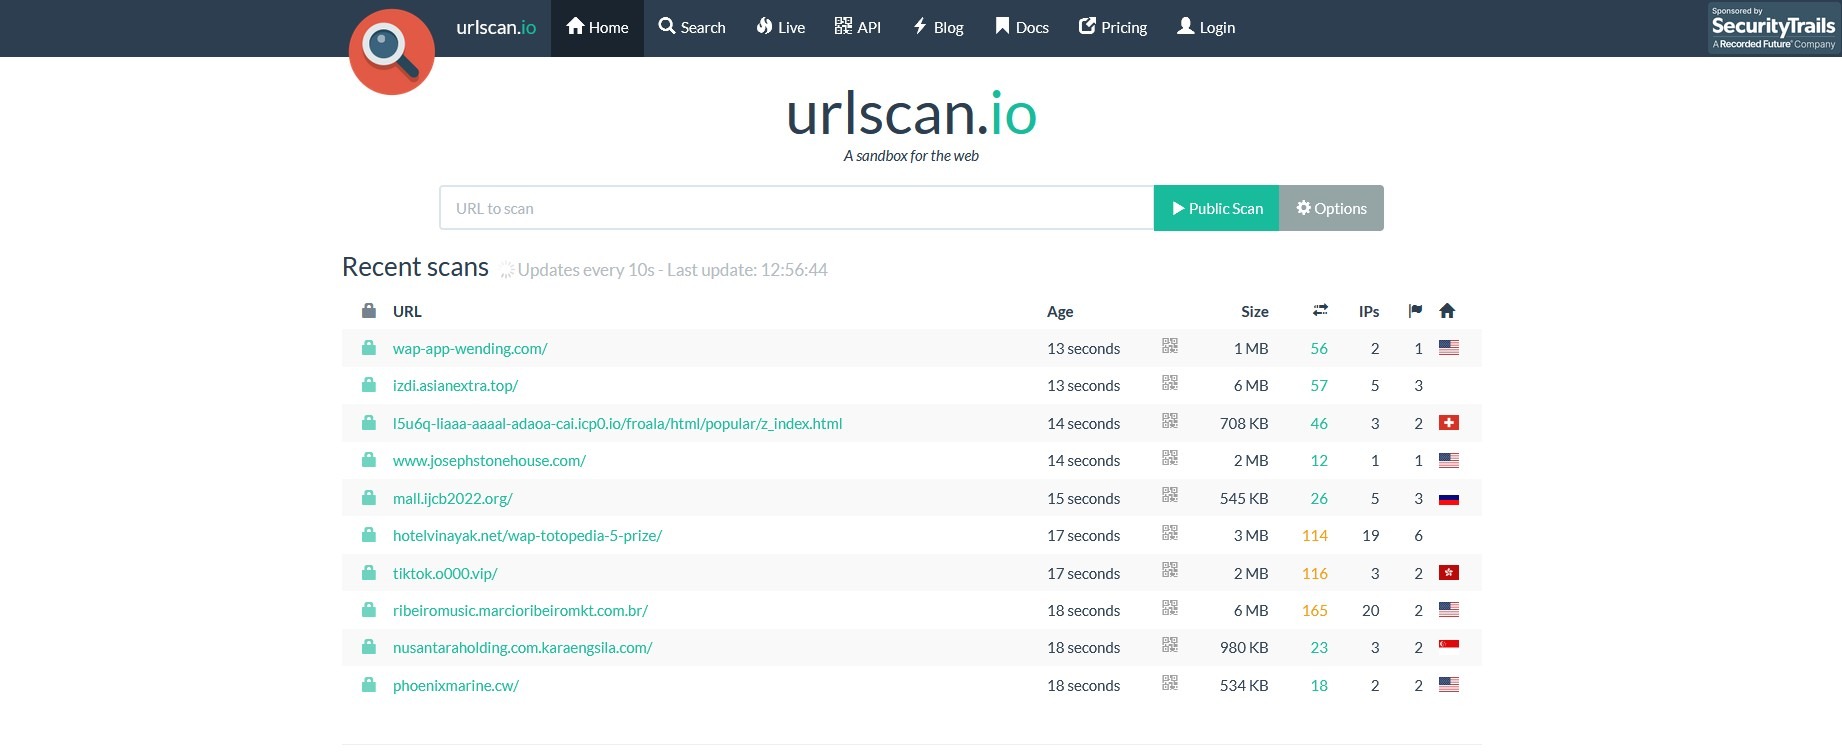Click QR code icon for josephstonehouse.com row
1842x753 pixels.
[1170, 458]
